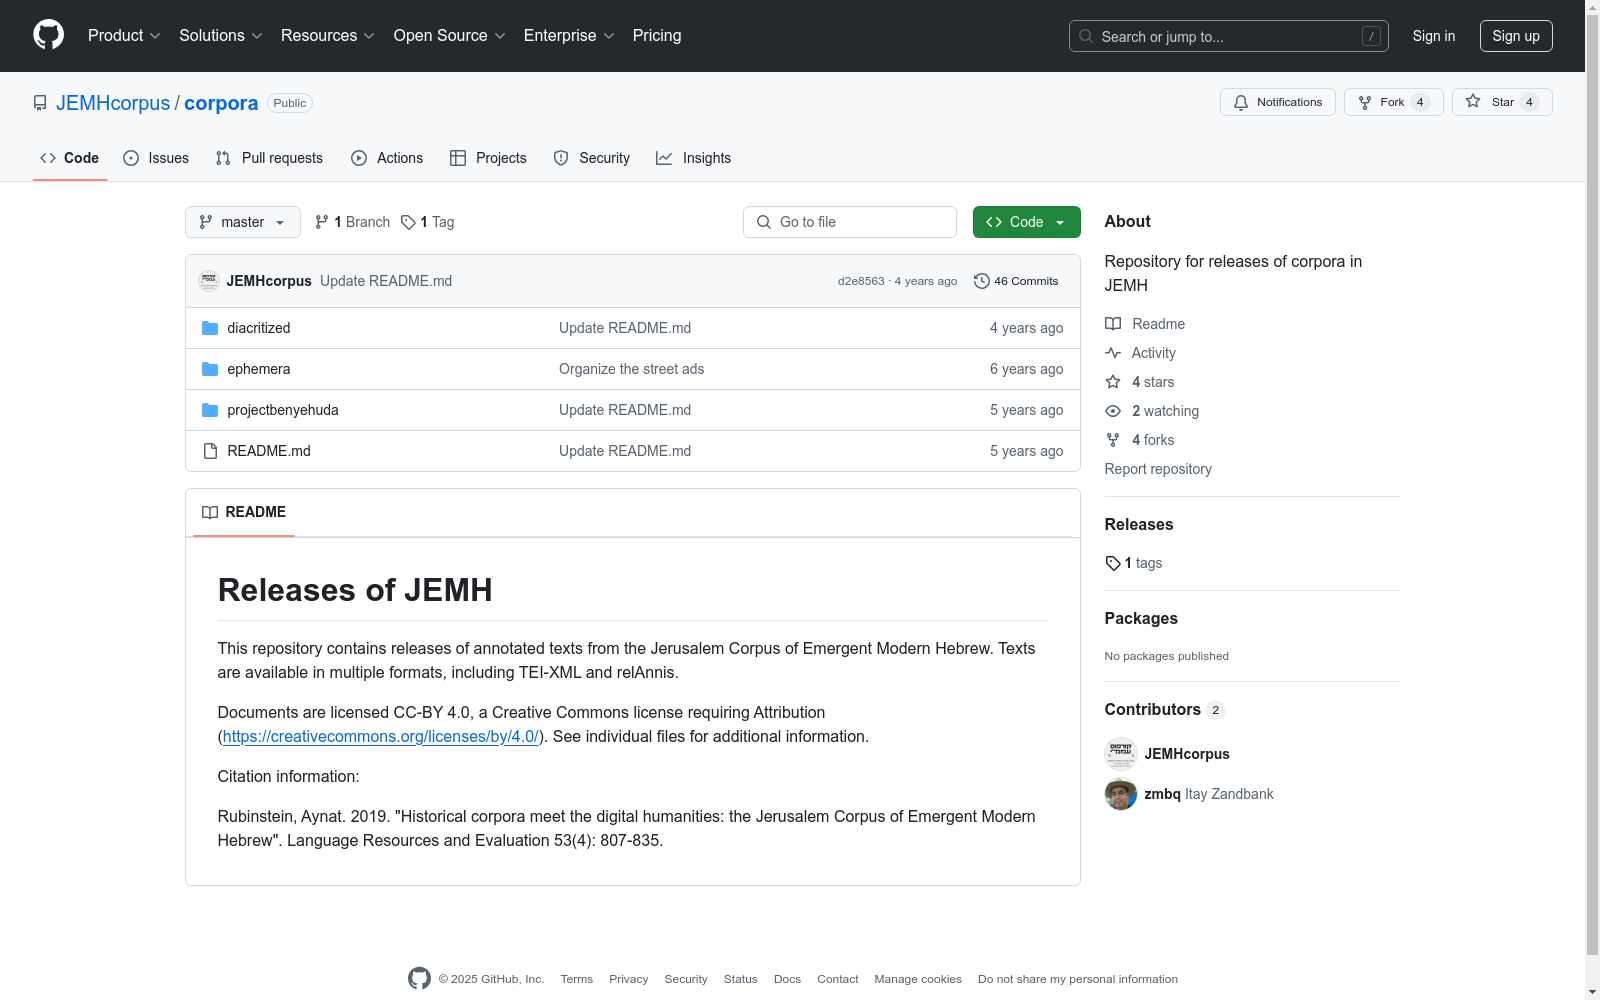
Task: Open the corpora repository link
Action: (221, 103)
